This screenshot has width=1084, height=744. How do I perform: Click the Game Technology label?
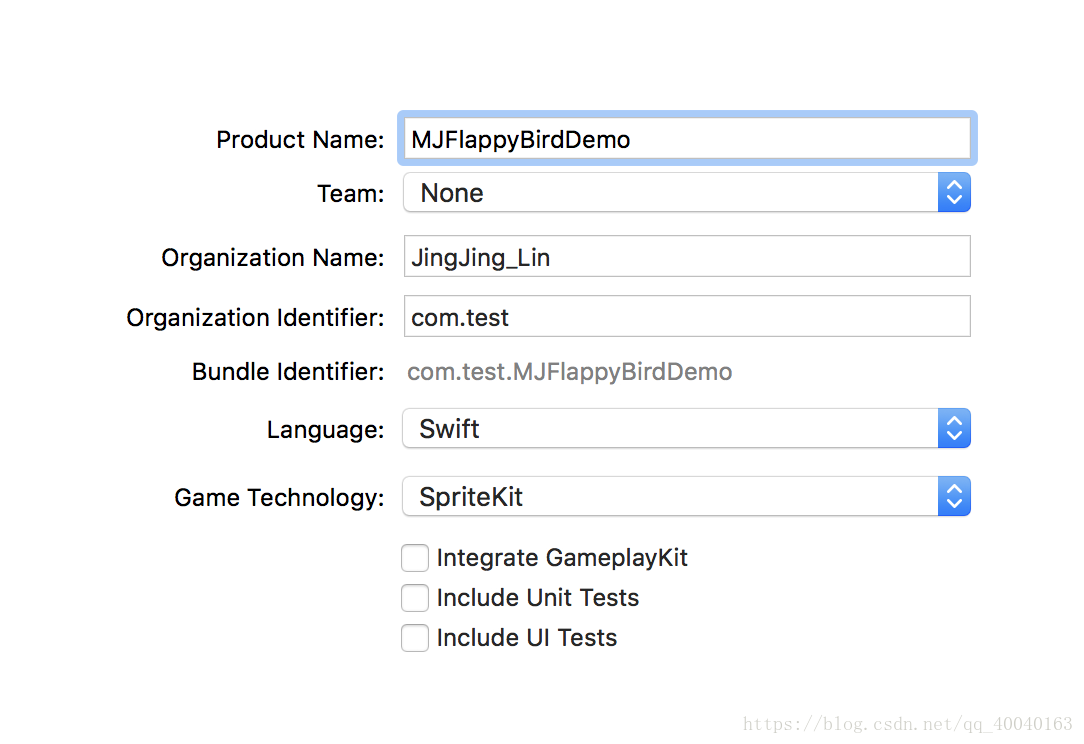[x=279, y=498]
